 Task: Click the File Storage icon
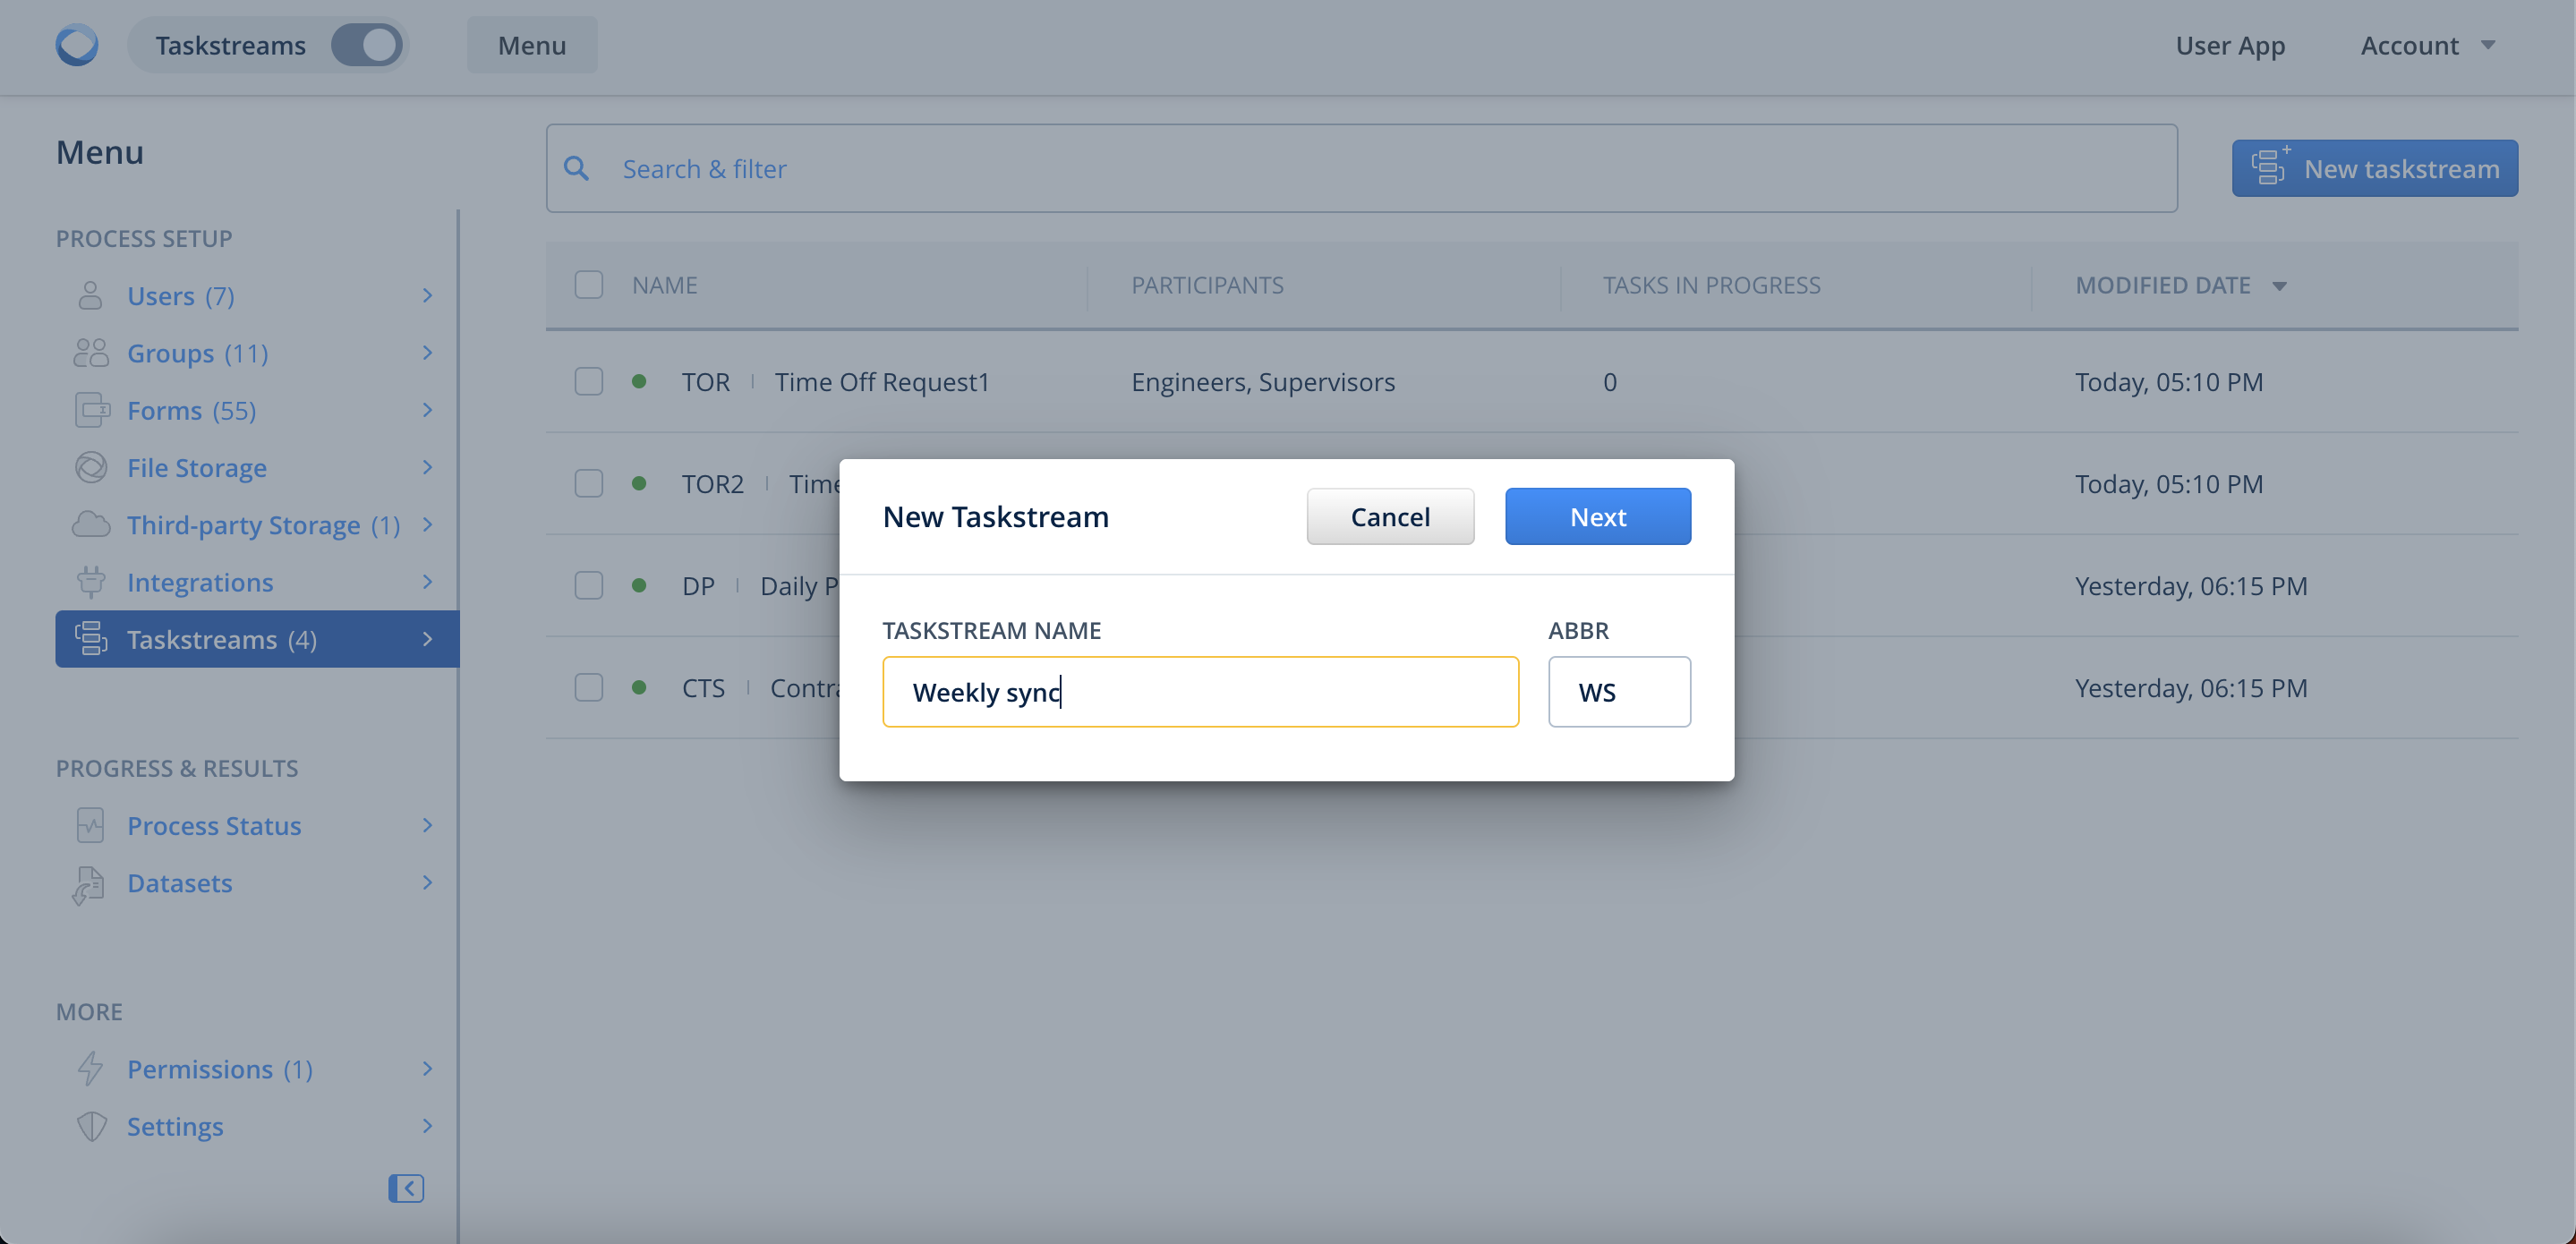click(x=91, y=467)
